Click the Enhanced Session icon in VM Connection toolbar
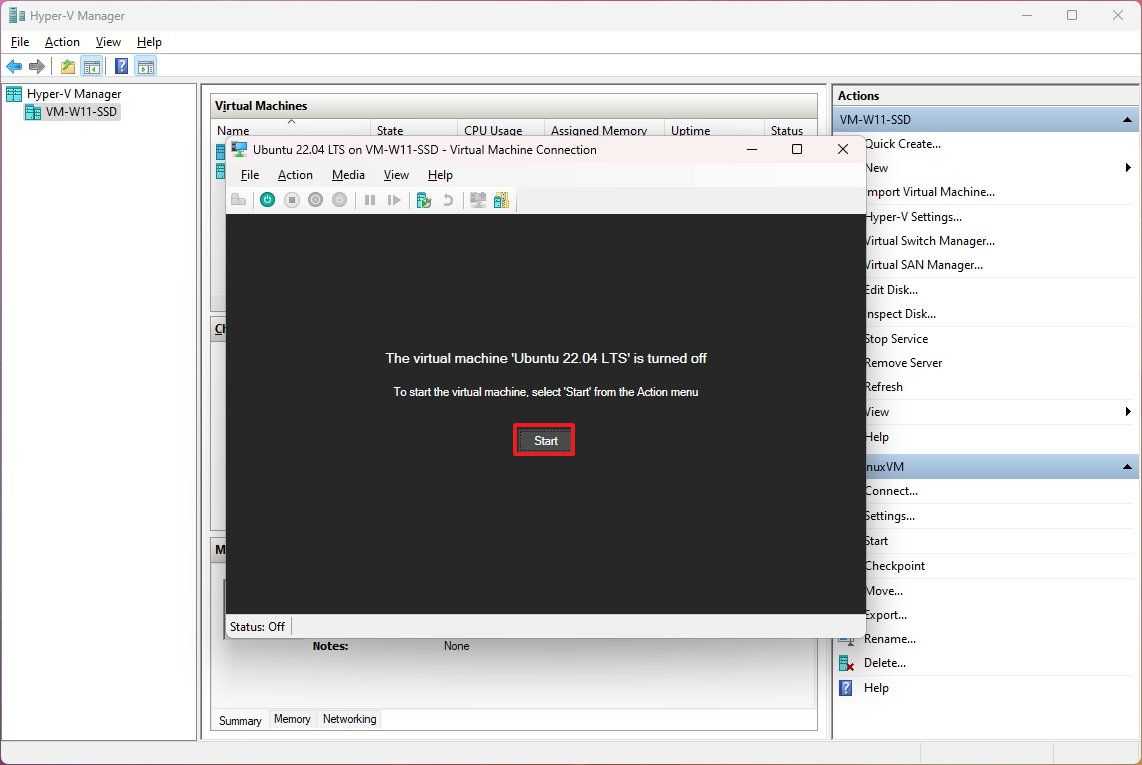The image size is (1142, 765). [x=478, y=200]
